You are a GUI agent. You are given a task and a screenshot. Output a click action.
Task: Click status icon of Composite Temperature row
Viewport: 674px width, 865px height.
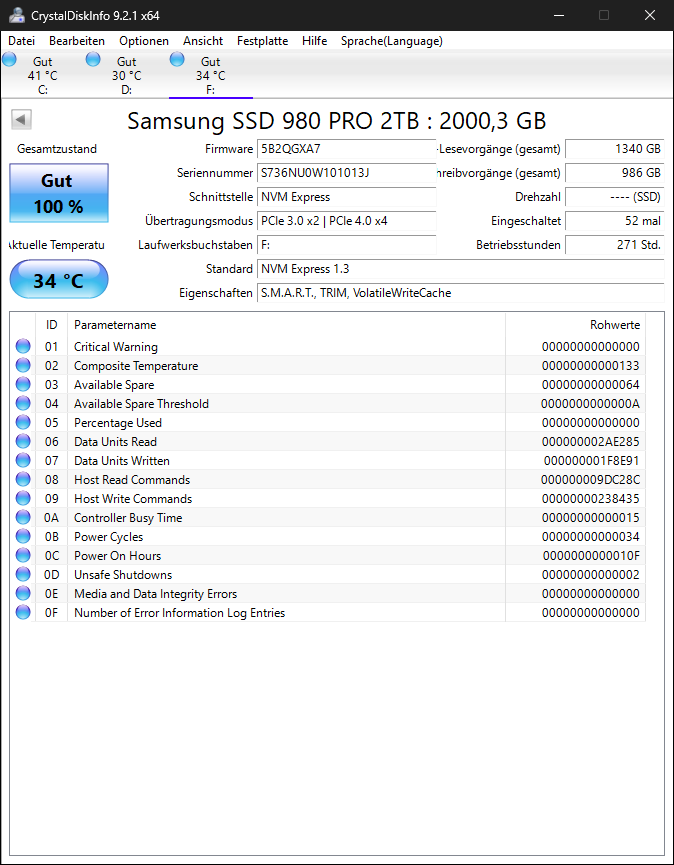[x=23, y=365]
